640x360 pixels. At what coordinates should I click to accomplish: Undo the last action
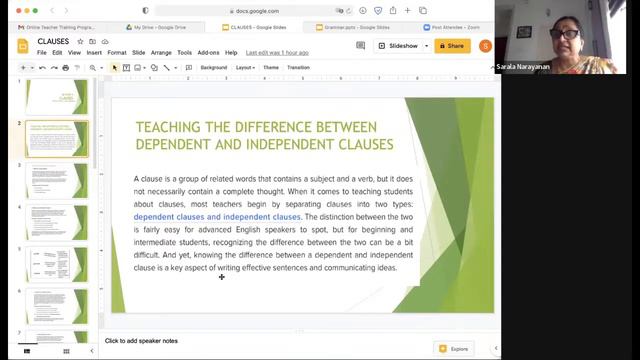point(42,68)
